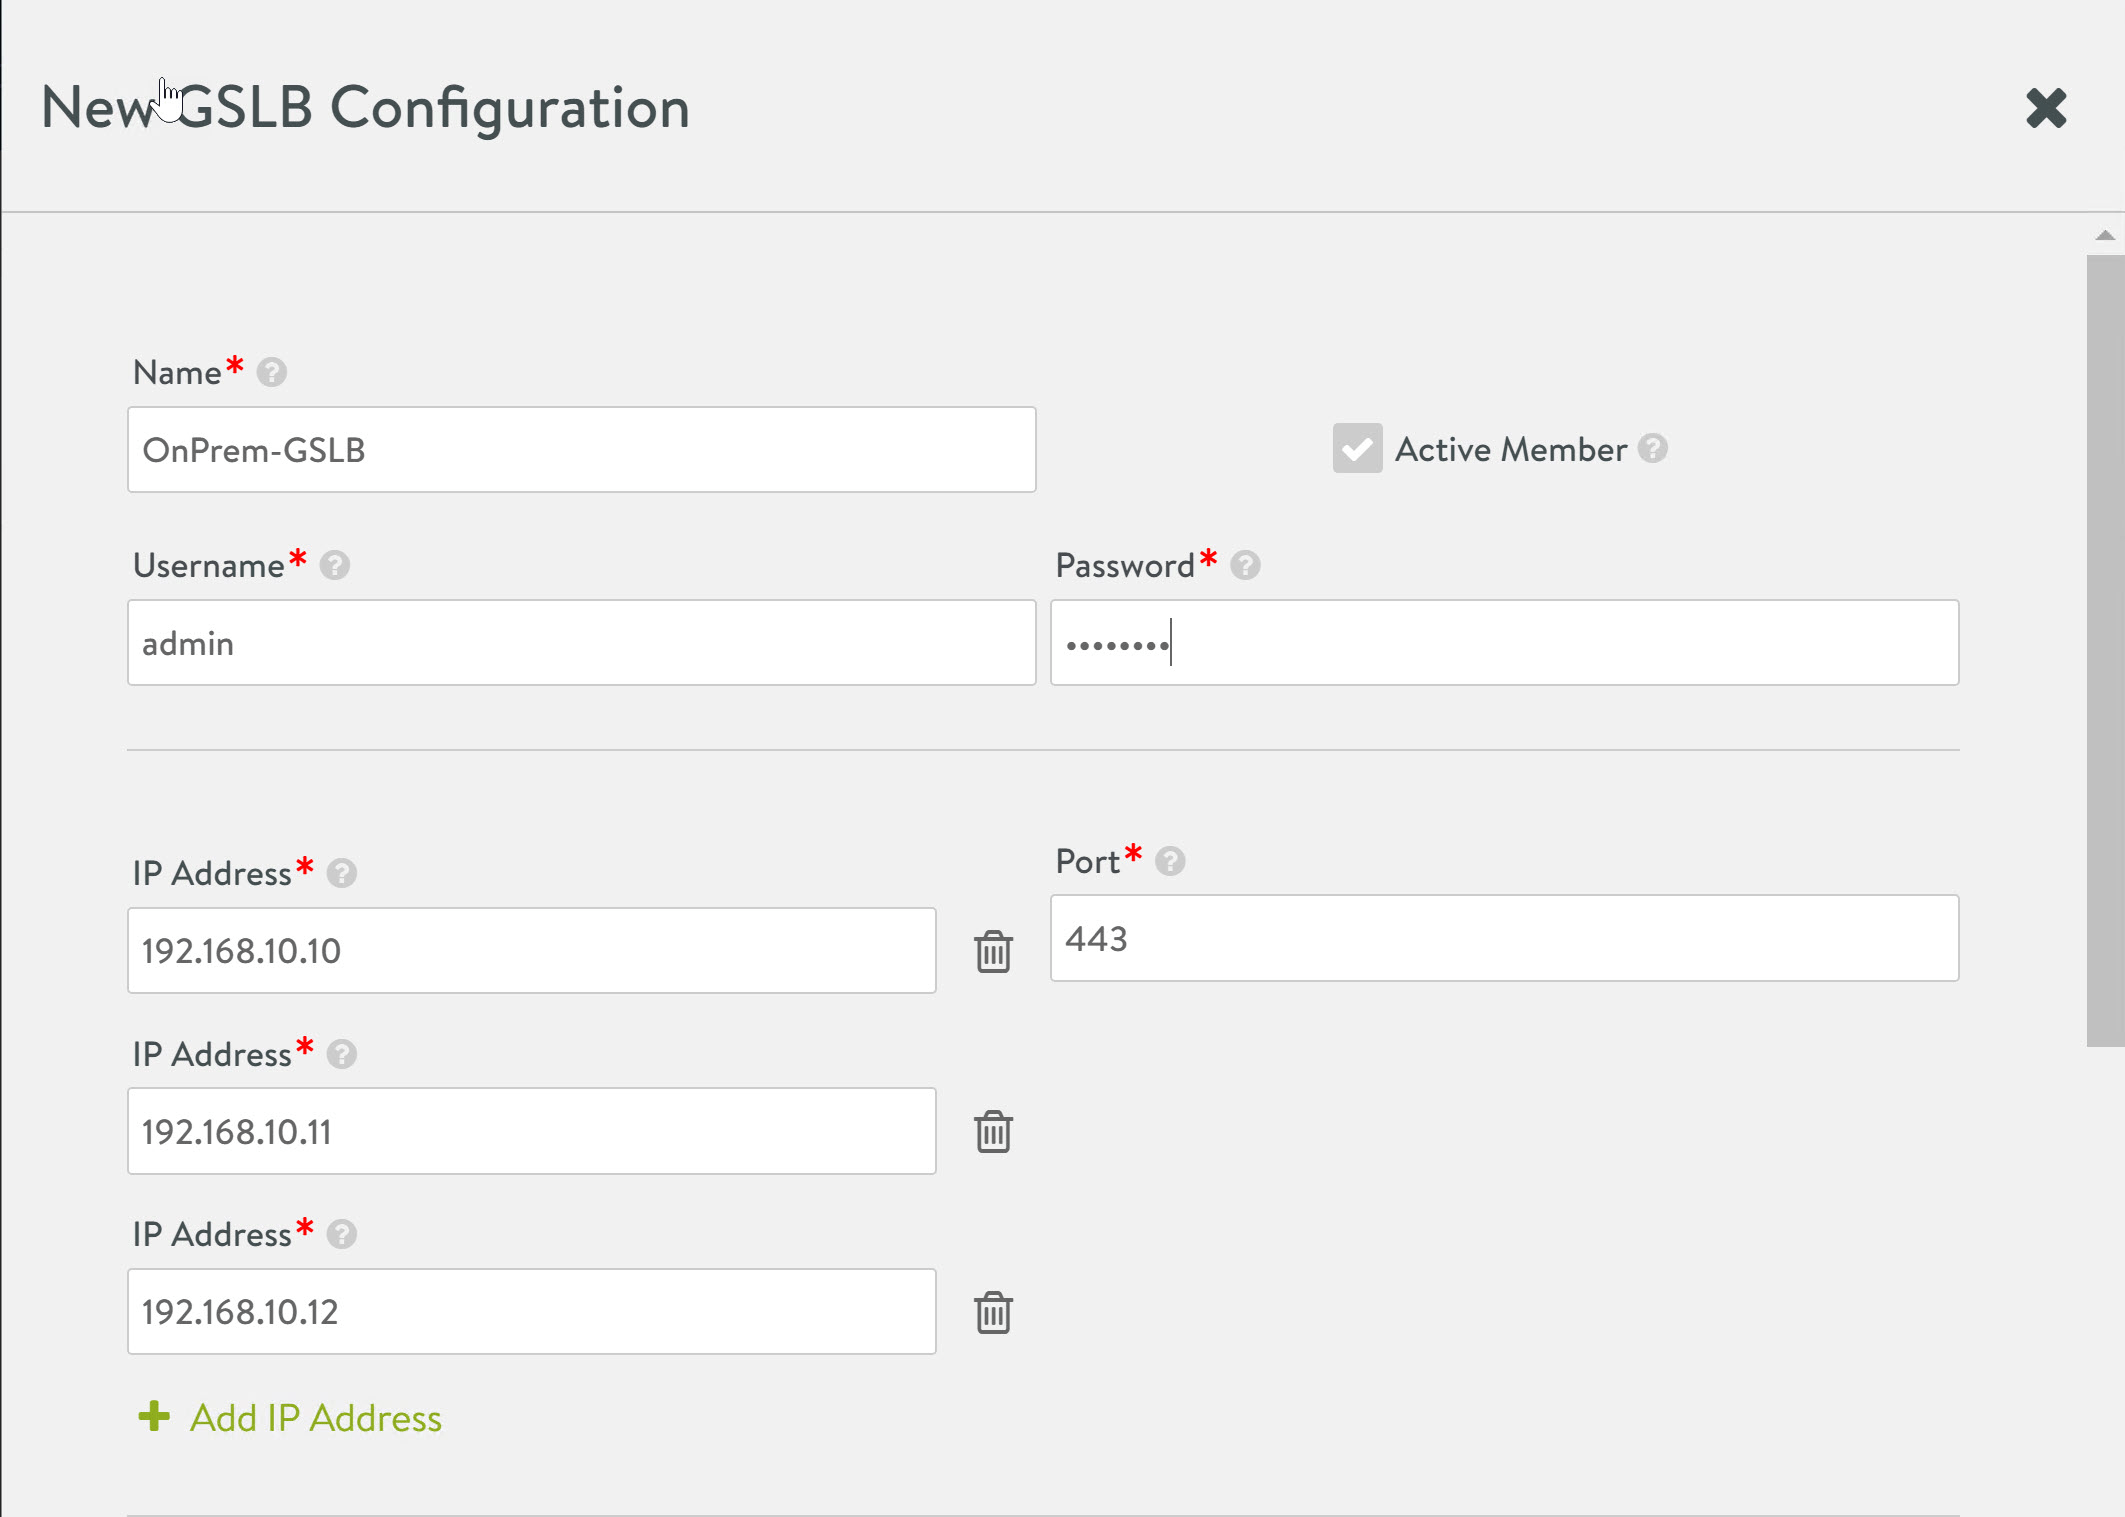
Task: Delete the 192.168.10.10 IP address entry
Action: (993, 951)
